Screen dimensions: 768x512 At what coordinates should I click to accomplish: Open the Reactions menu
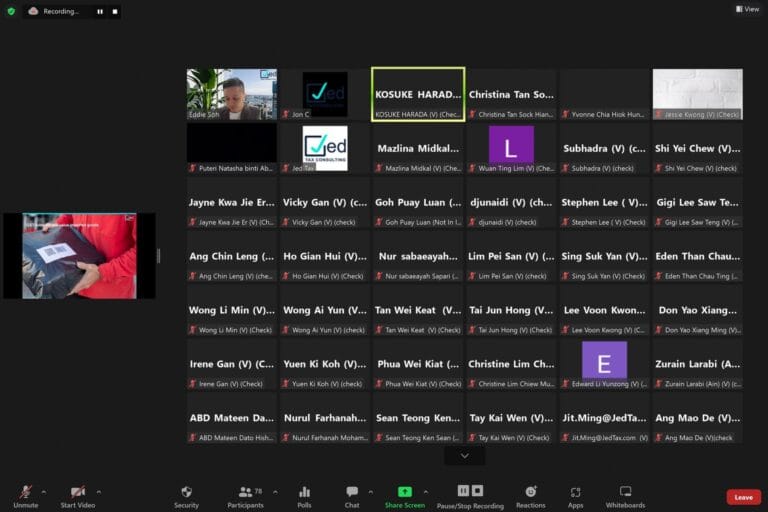530,496
